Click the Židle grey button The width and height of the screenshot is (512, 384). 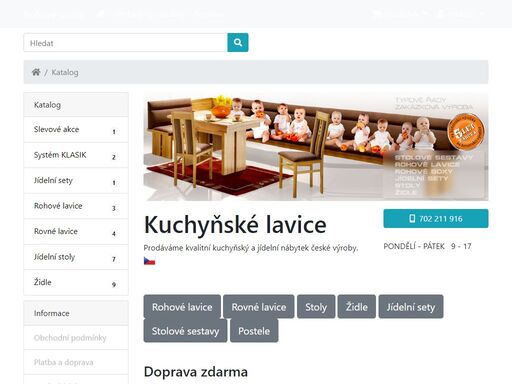point(357,307)
